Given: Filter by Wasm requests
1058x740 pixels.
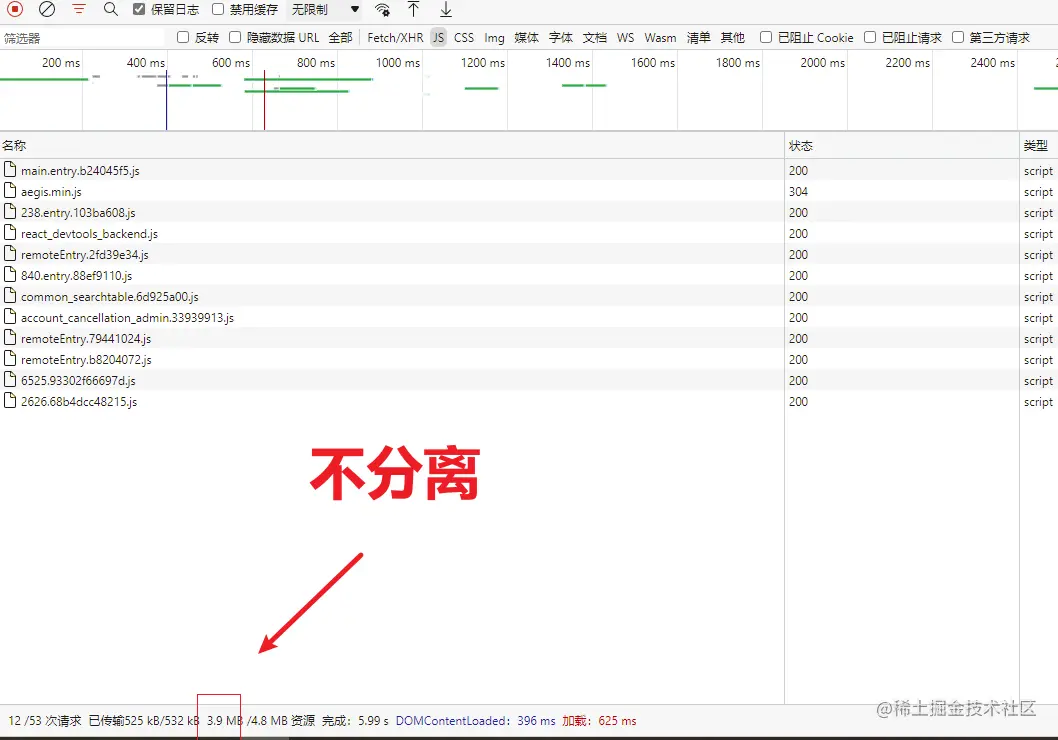Looking at the screenshot, I should tap(660, 38).
